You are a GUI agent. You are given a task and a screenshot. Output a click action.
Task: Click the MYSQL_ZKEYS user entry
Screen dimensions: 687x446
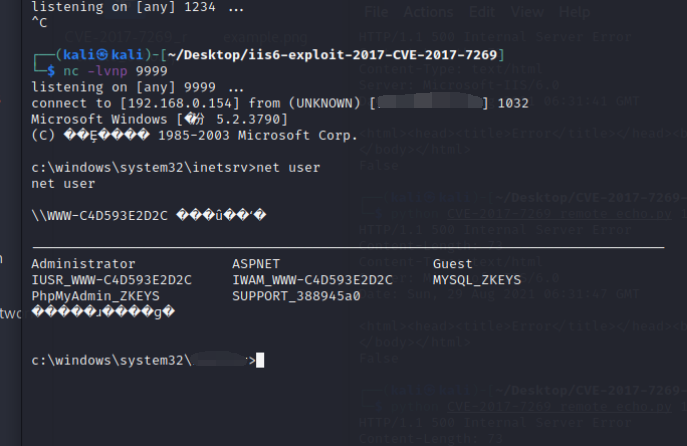coord(477,280)
